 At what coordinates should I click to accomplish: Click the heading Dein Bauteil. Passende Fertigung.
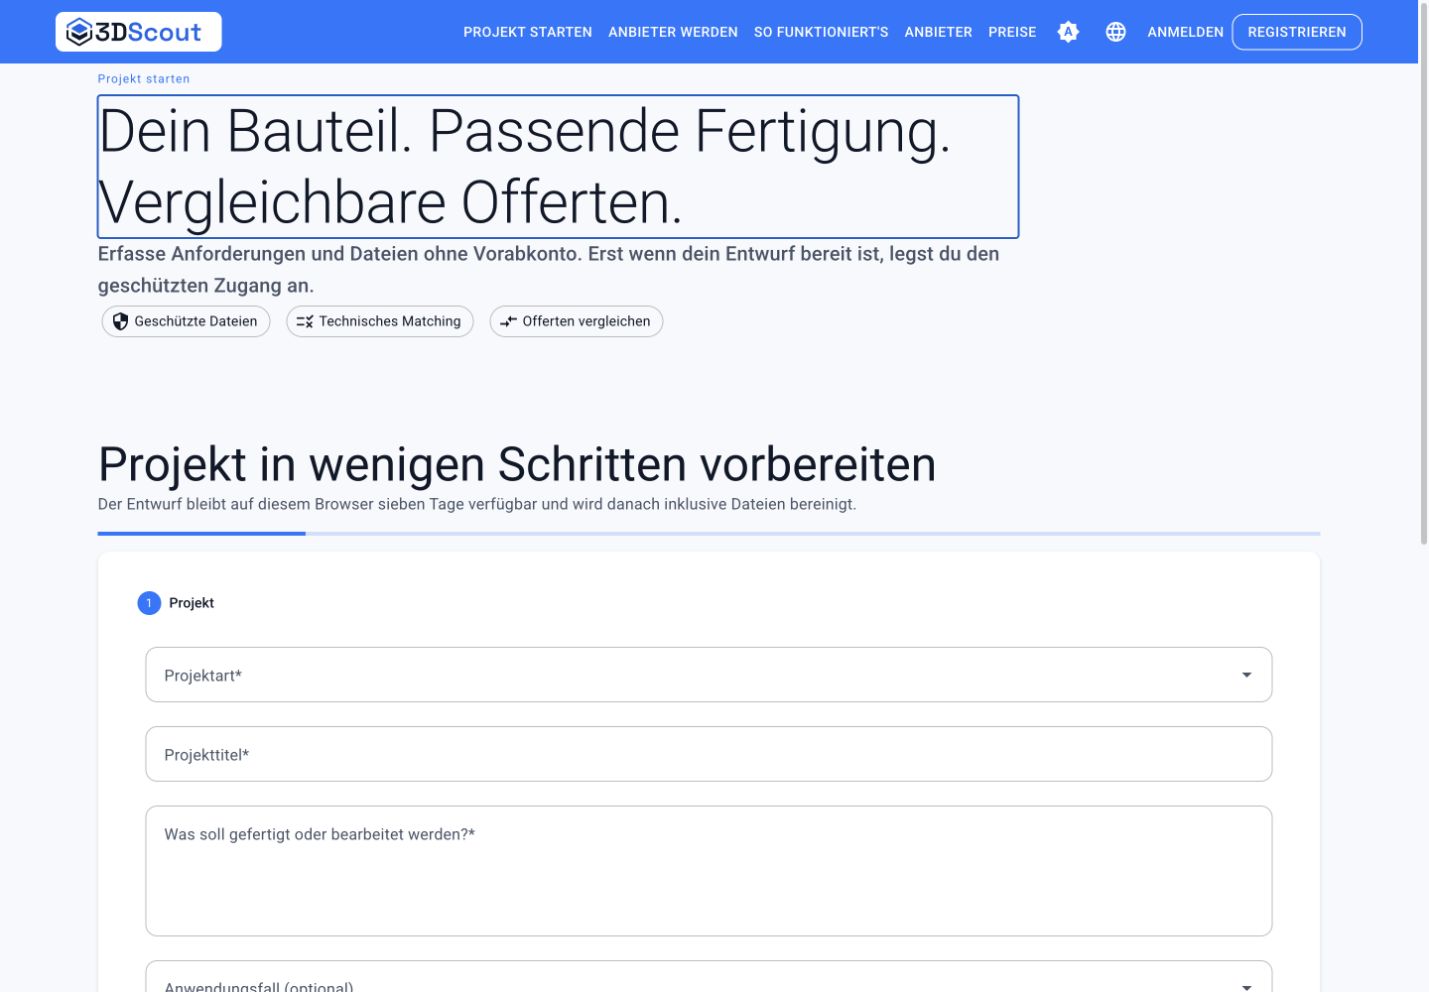558,167
